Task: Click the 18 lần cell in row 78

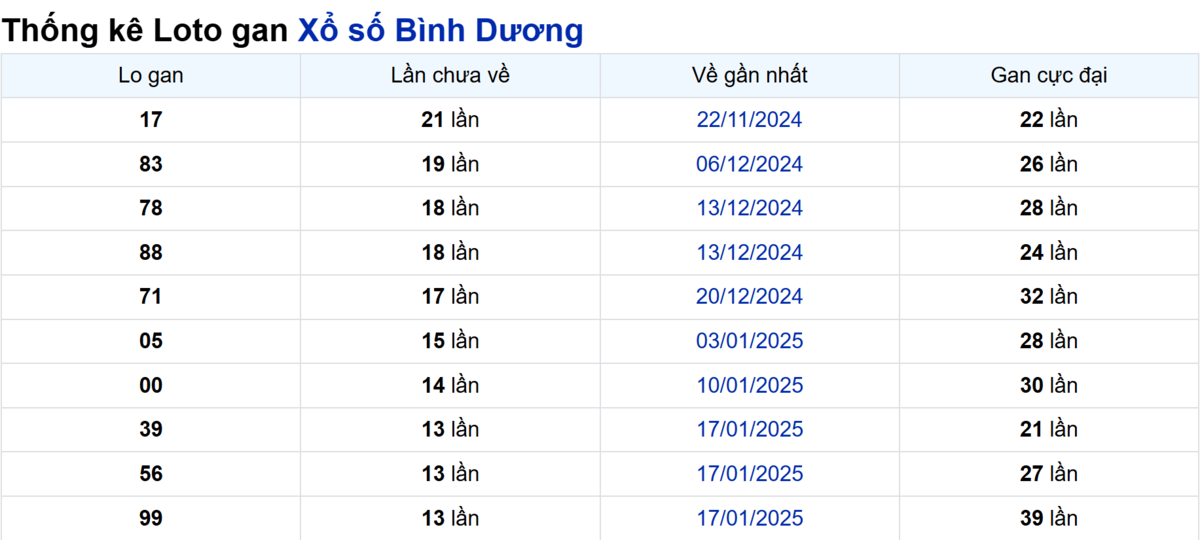Action: tap(450, 208)
